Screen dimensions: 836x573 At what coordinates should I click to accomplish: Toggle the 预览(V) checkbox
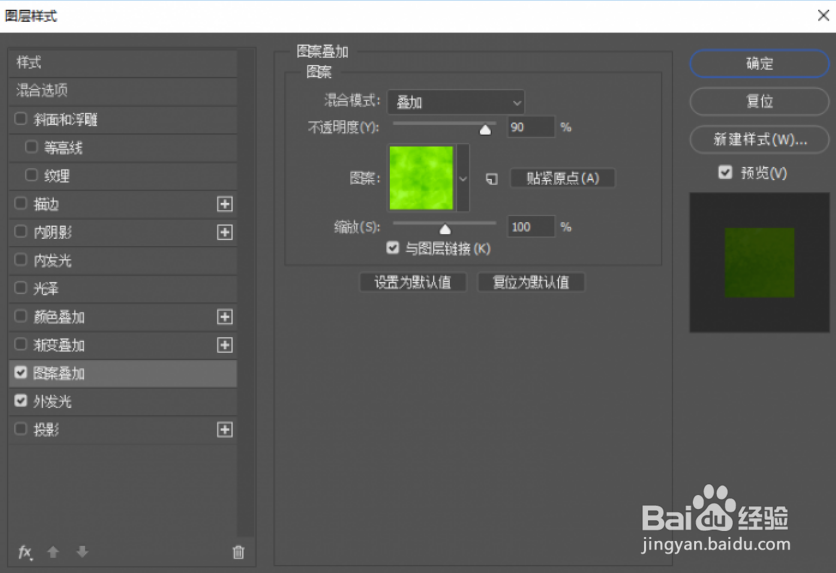(725, 172)
